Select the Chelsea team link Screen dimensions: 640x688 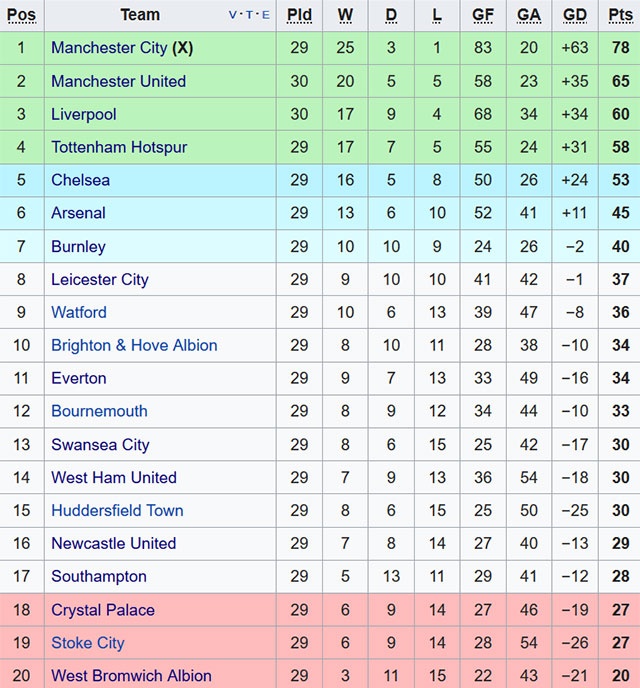pyautogui.click(x=80, y=180)
